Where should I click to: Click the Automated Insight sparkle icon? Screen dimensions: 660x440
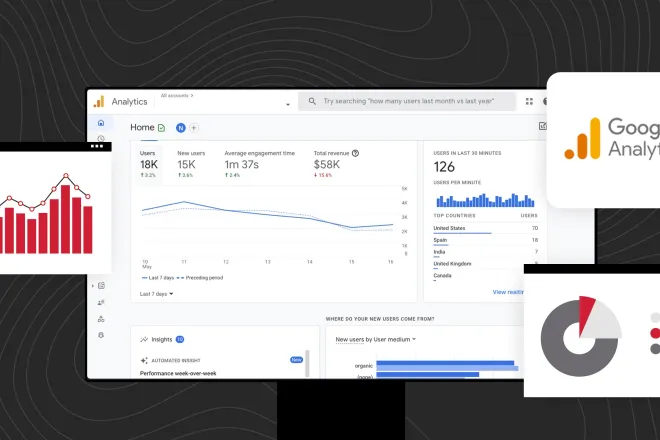click(144, 360)
